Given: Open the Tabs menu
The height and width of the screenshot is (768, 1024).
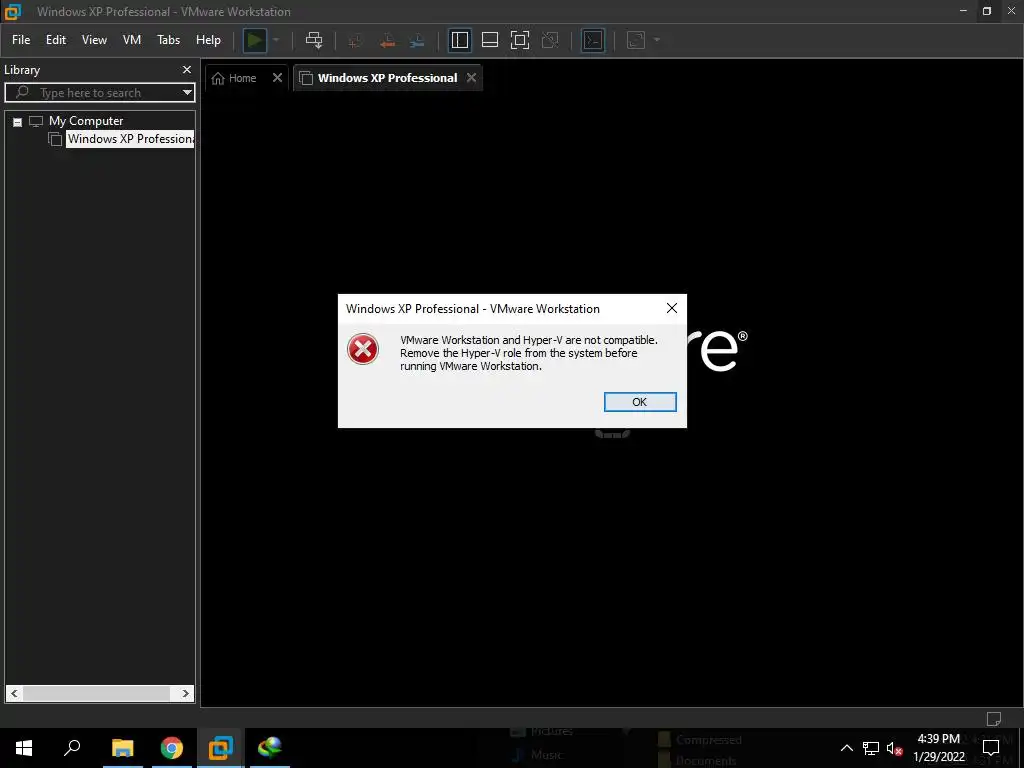Looking at the screenshot, I should pos(168,40).
